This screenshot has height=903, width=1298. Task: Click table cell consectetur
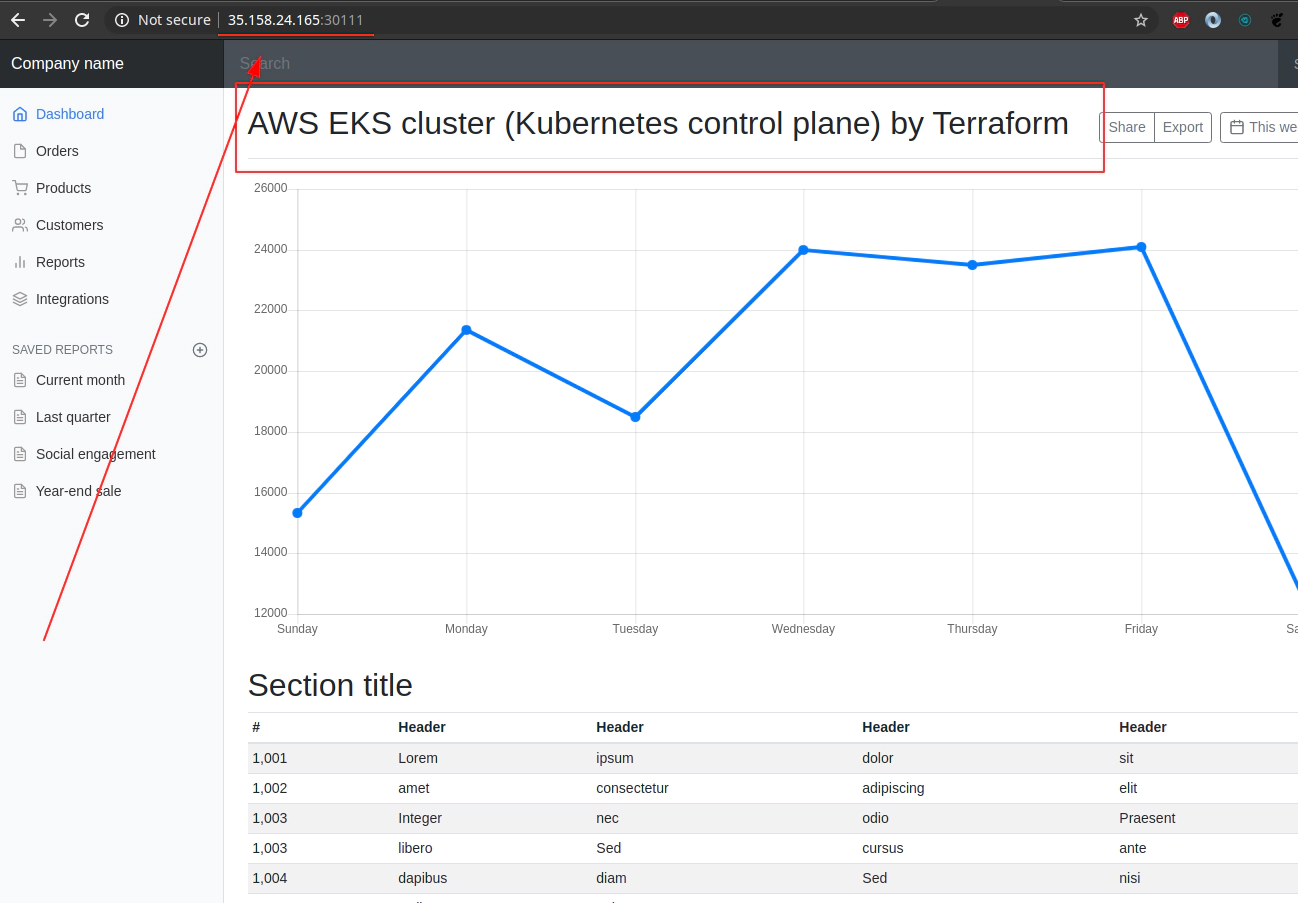click(632, 788)
